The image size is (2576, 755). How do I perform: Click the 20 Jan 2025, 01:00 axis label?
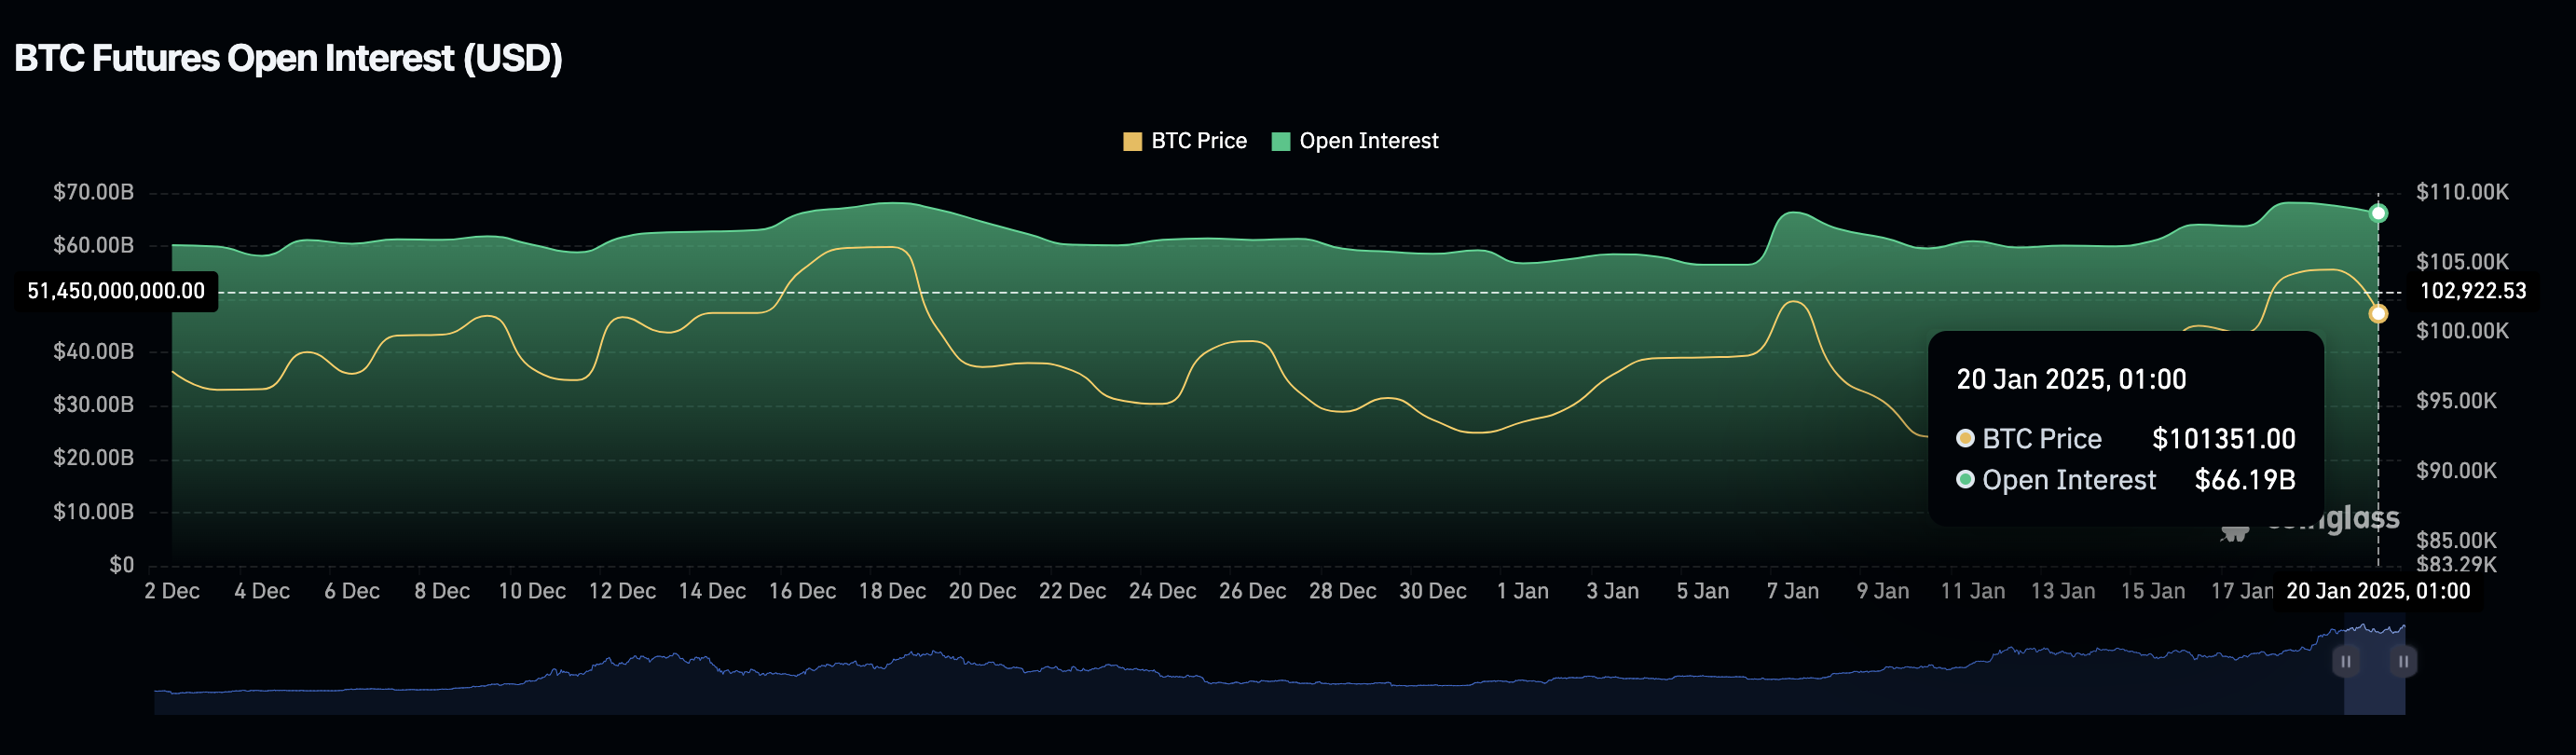(2378, 591)
